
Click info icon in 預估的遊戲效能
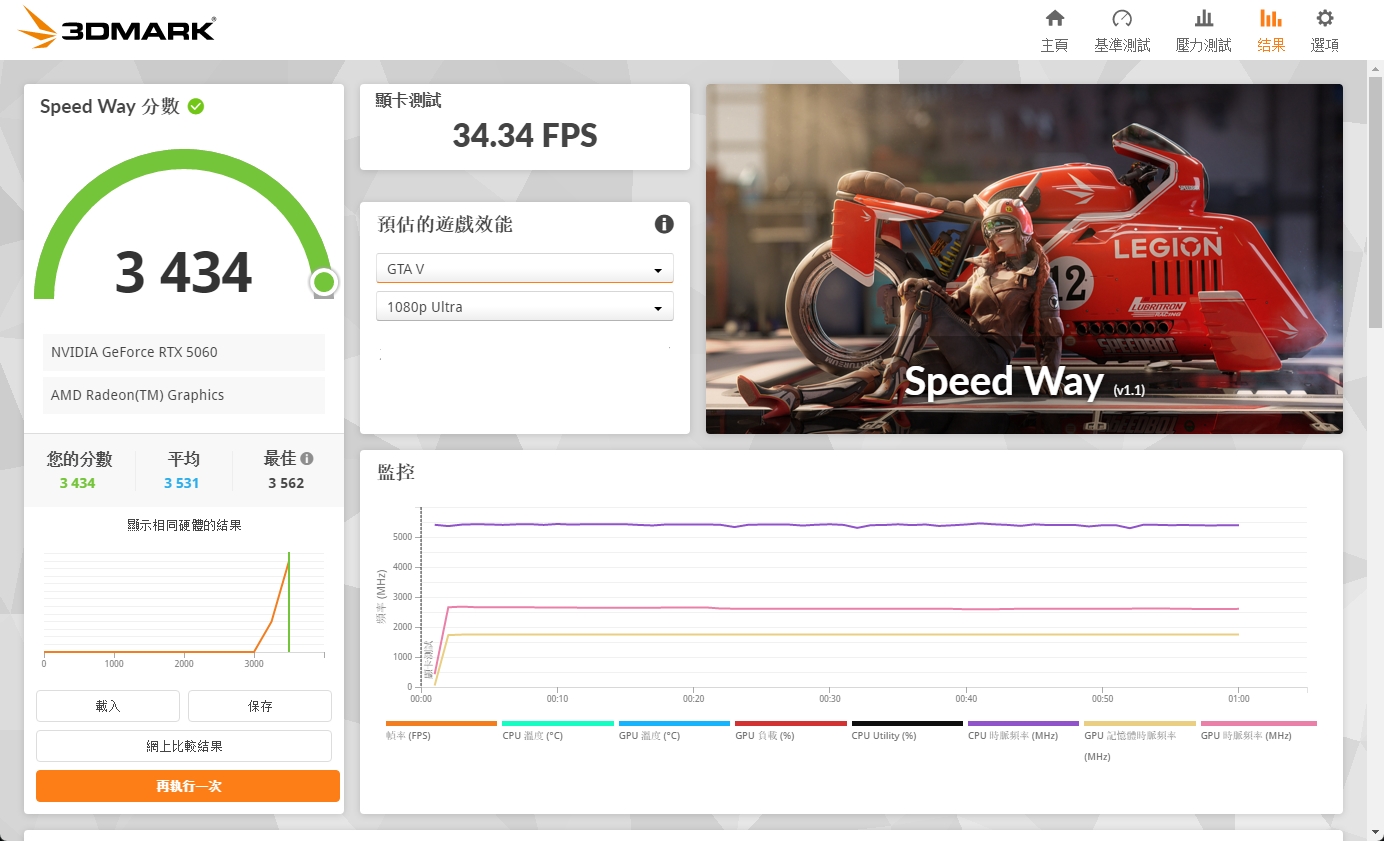[664, 224]
